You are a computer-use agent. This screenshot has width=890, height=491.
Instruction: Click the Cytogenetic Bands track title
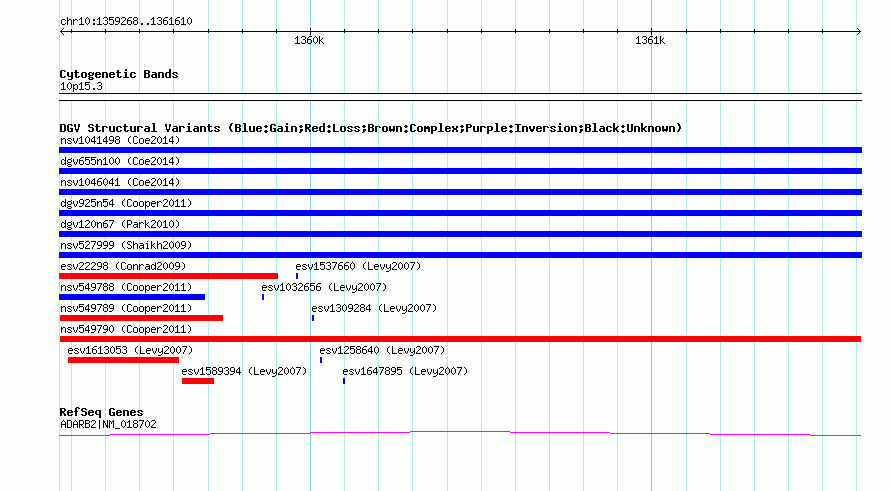tap(119, 74)
